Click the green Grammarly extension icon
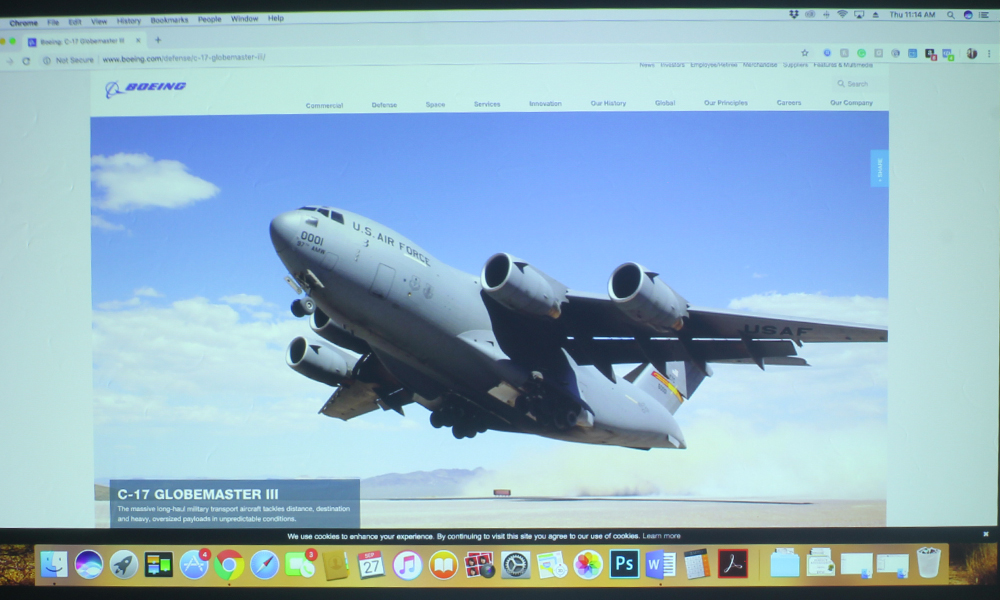This screenshot has width=1000, height=600. [861, 54]
